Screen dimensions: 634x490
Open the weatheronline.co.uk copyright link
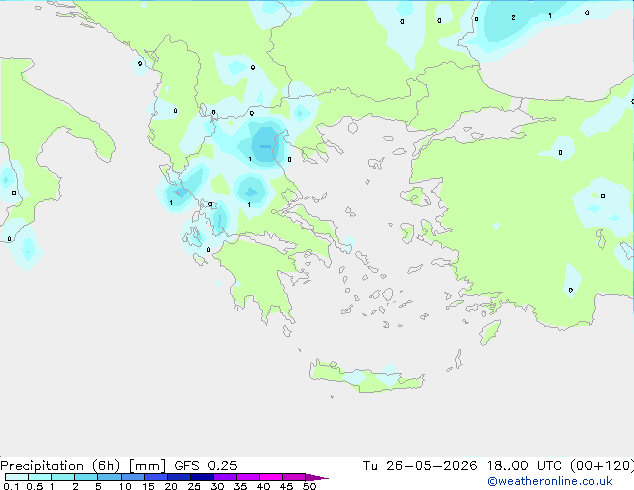(550, 481)
